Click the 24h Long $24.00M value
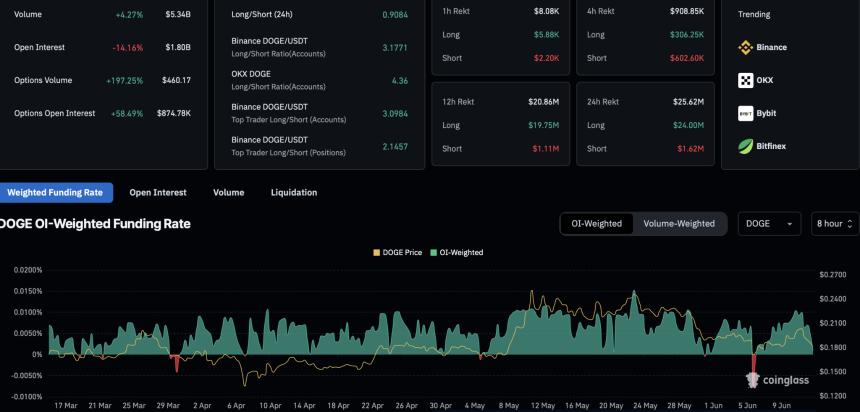The width and height of the screenshot is (860, 412). click(x=689, y=126)
